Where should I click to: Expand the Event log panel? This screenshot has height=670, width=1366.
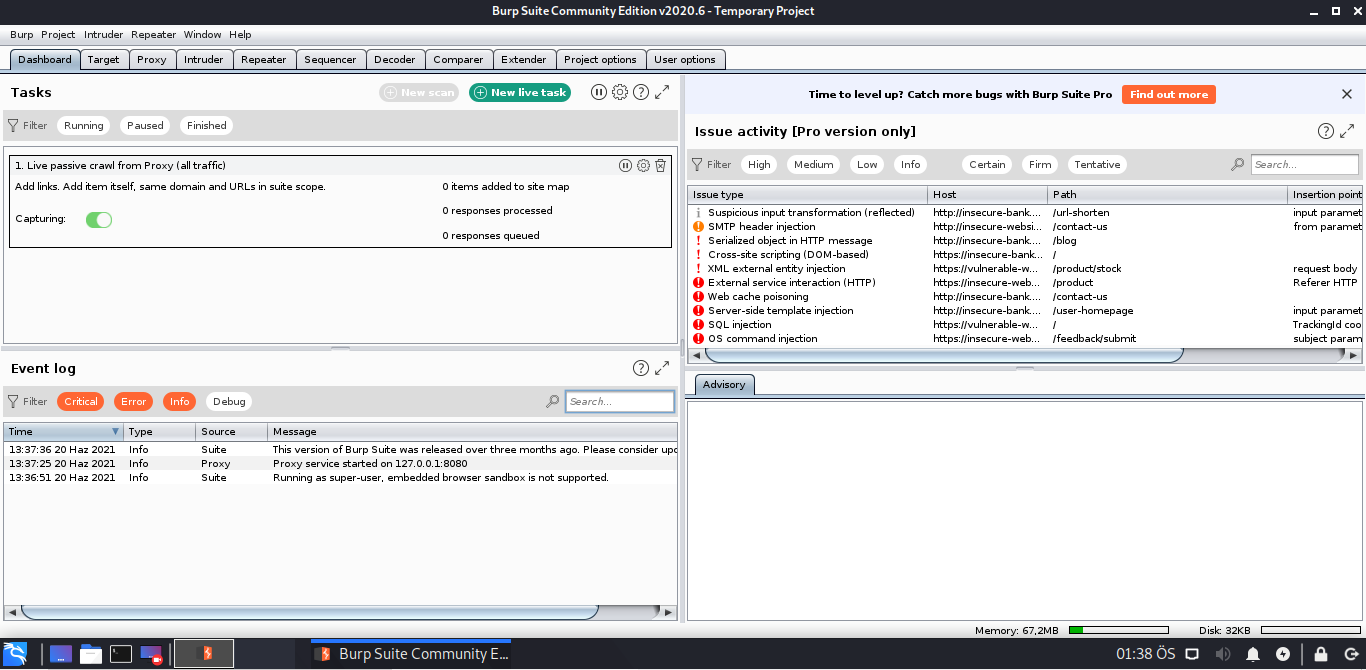pos(662,368)
